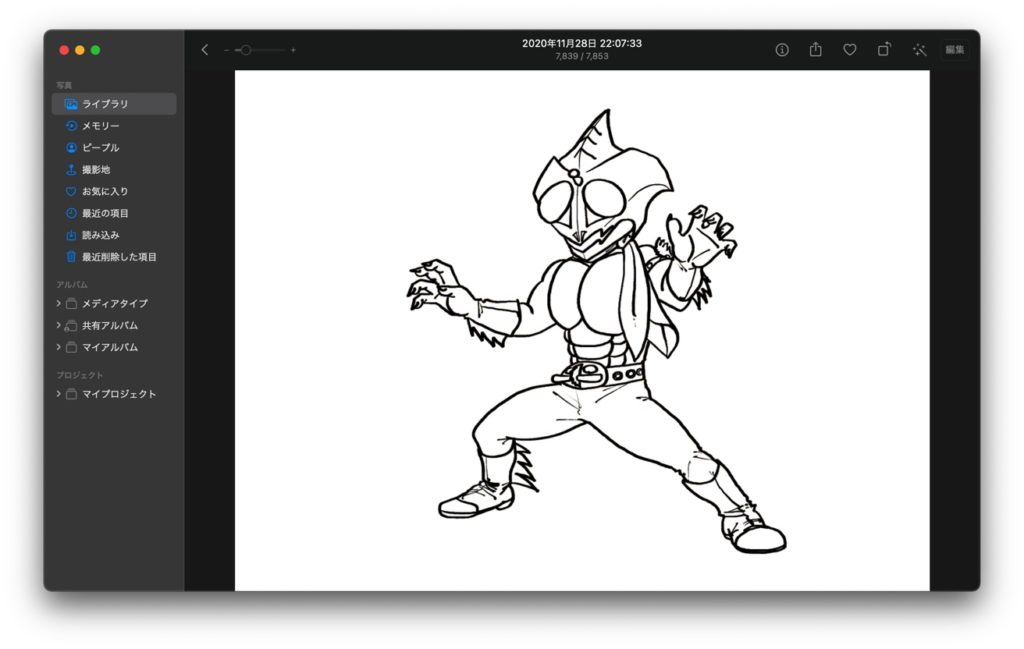Viewport: 1024px width, 649px height.
Task: Click the プロジェクト section header
Action: coord(80,375)
